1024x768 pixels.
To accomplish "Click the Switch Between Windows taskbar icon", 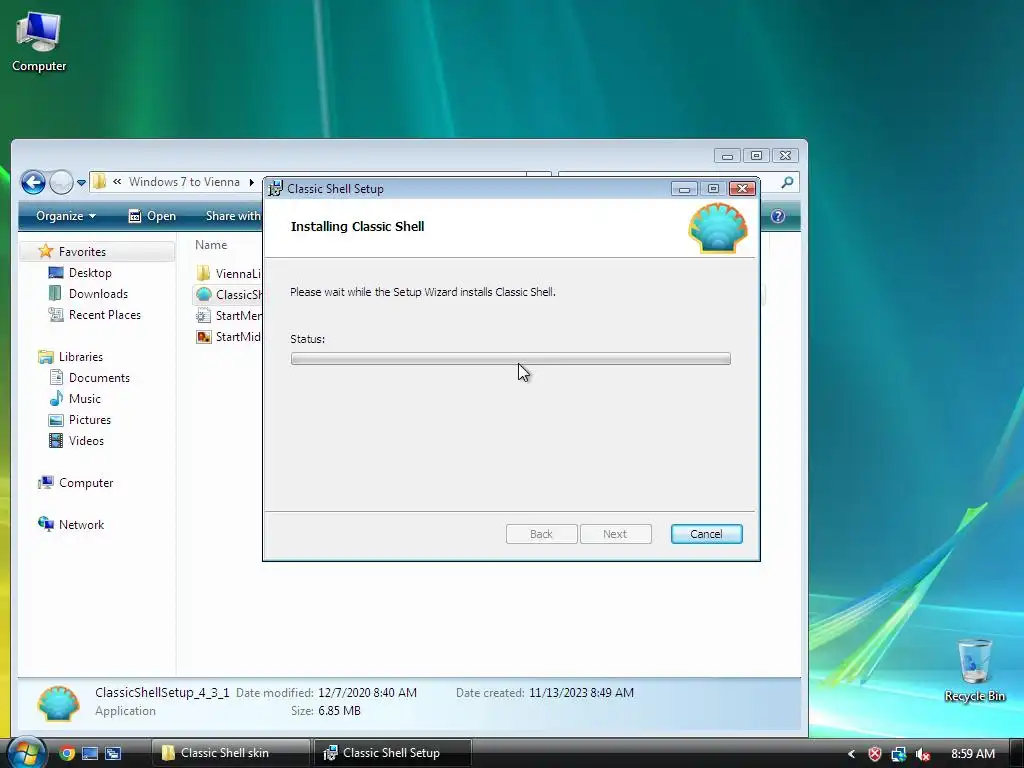I will (x=113, y=753).
